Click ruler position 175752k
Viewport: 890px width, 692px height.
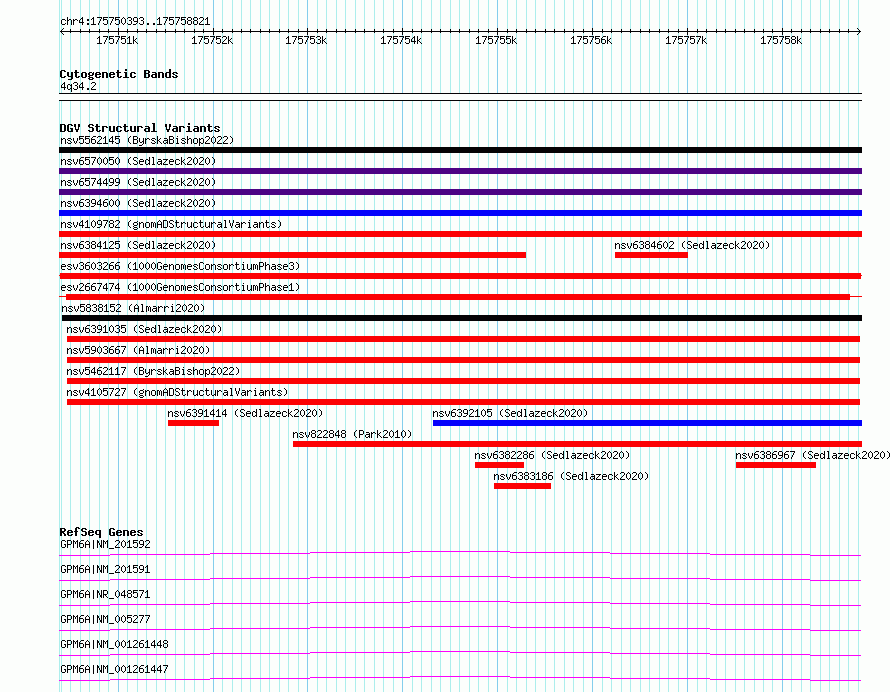pos(212,40)
